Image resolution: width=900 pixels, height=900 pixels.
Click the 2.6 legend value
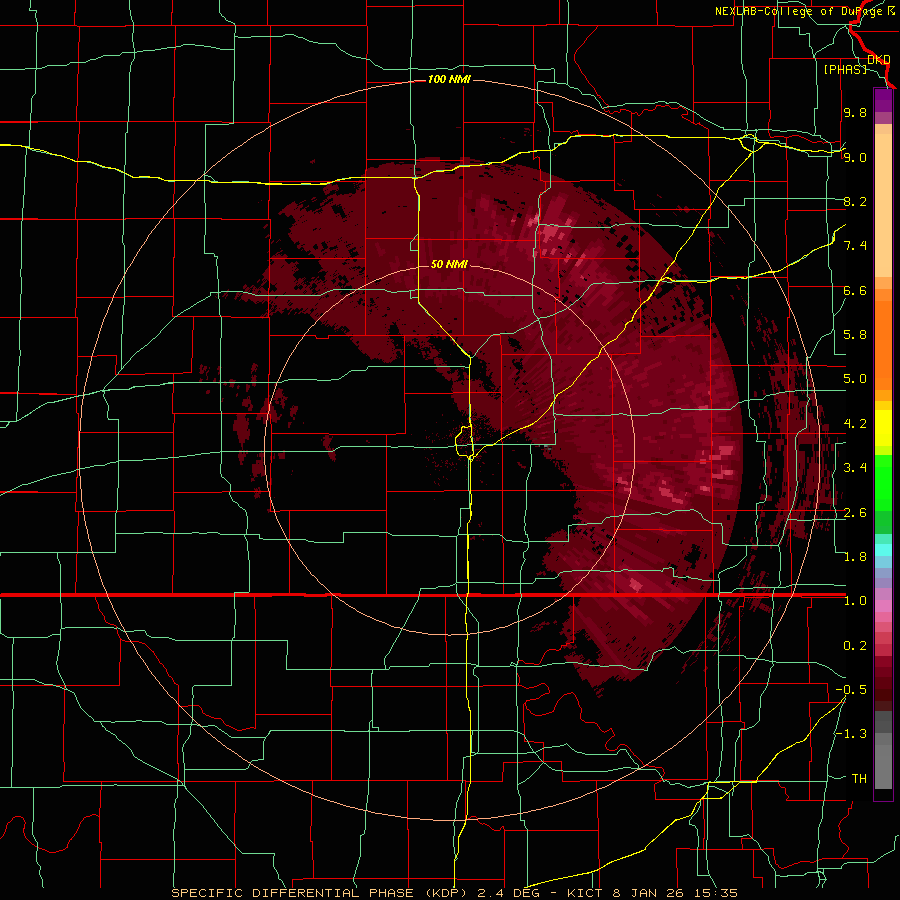tap(855, 513)
